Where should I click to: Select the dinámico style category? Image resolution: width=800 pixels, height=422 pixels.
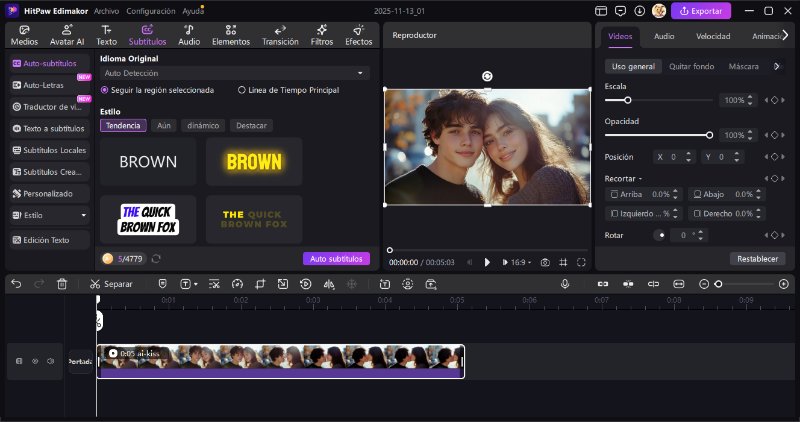[203, 126]
